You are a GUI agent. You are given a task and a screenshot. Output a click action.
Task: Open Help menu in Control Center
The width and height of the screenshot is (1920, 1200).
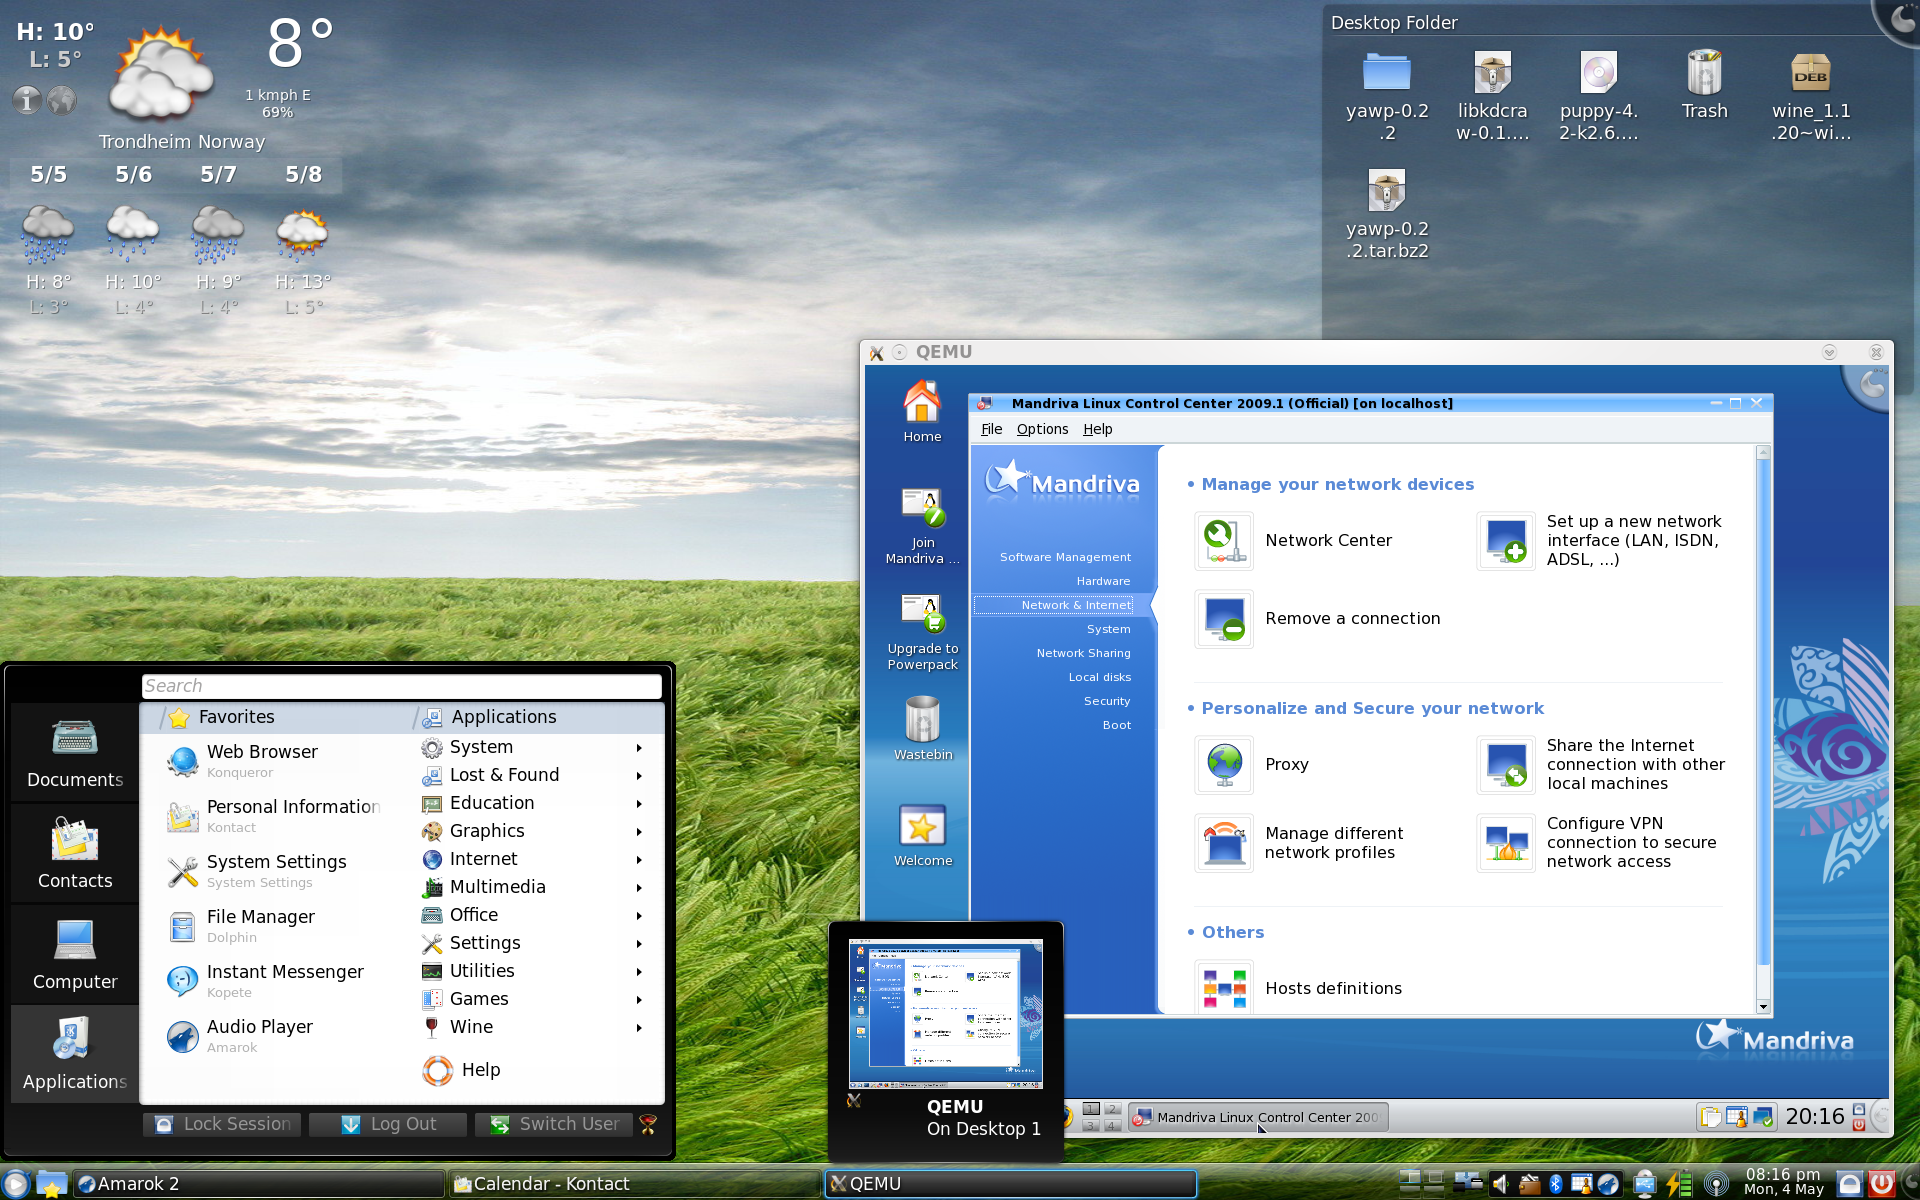[1097, 429]
